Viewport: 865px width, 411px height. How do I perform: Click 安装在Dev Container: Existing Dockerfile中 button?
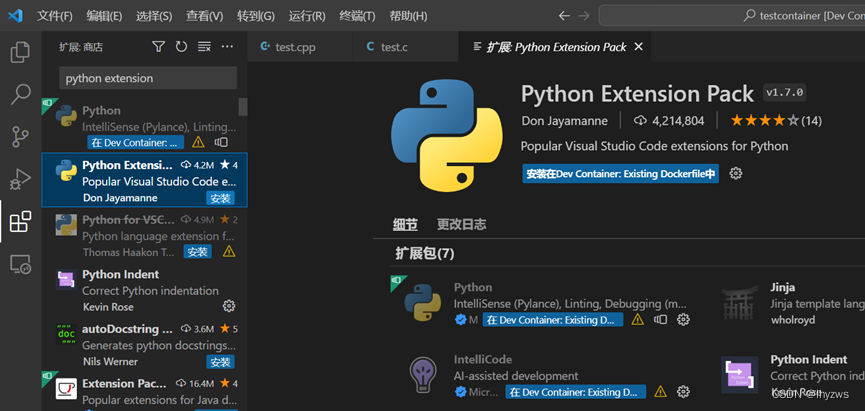click(621, 174)
